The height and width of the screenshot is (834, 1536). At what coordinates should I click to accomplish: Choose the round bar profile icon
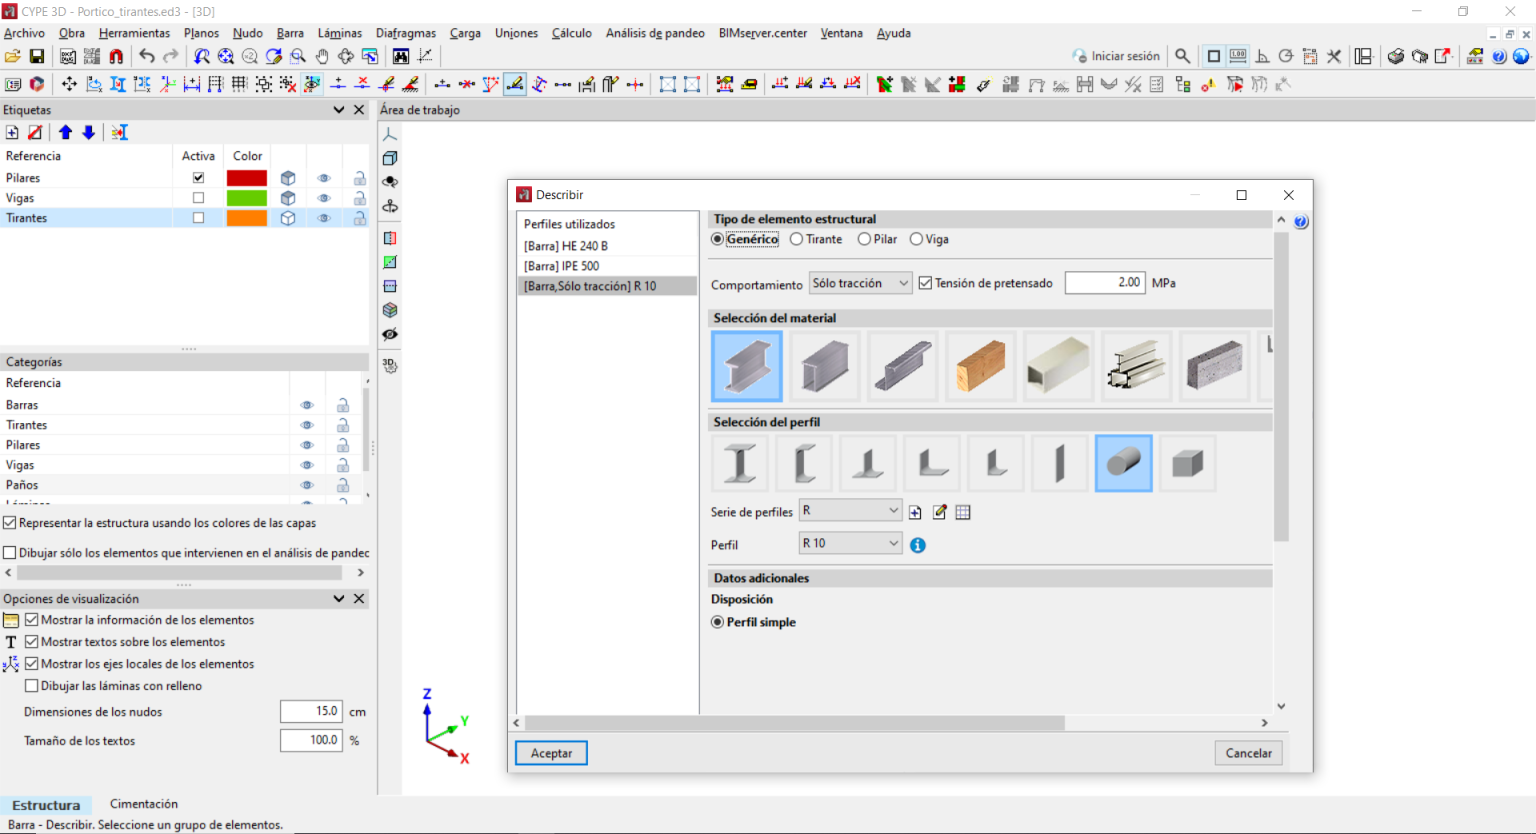1124,463
